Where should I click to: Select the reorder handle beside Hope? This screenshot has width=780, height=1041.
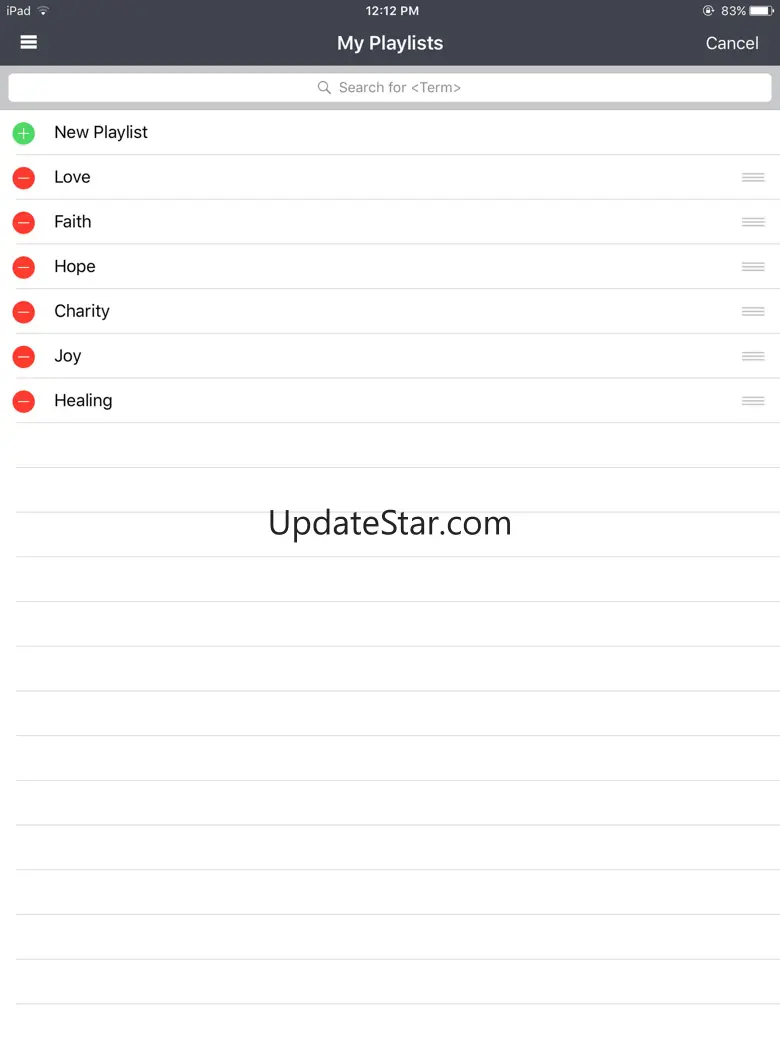(753, 267)
